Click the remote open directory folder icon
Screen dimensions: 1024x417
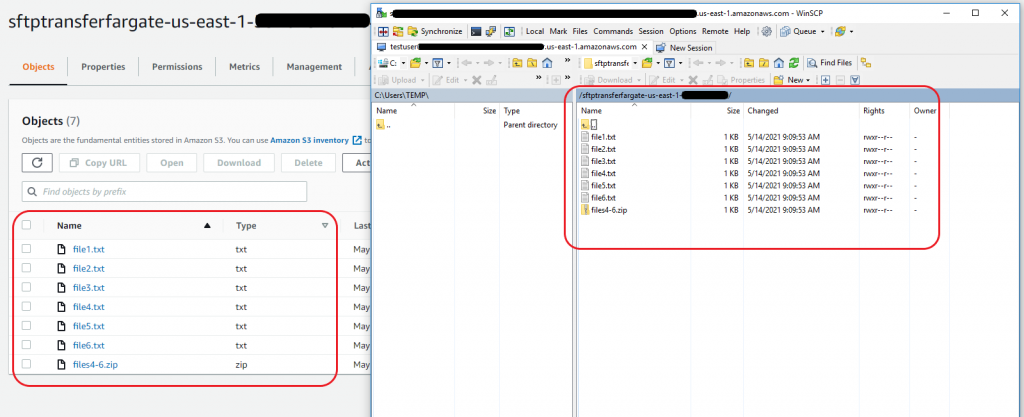click(x=647, y=63)
